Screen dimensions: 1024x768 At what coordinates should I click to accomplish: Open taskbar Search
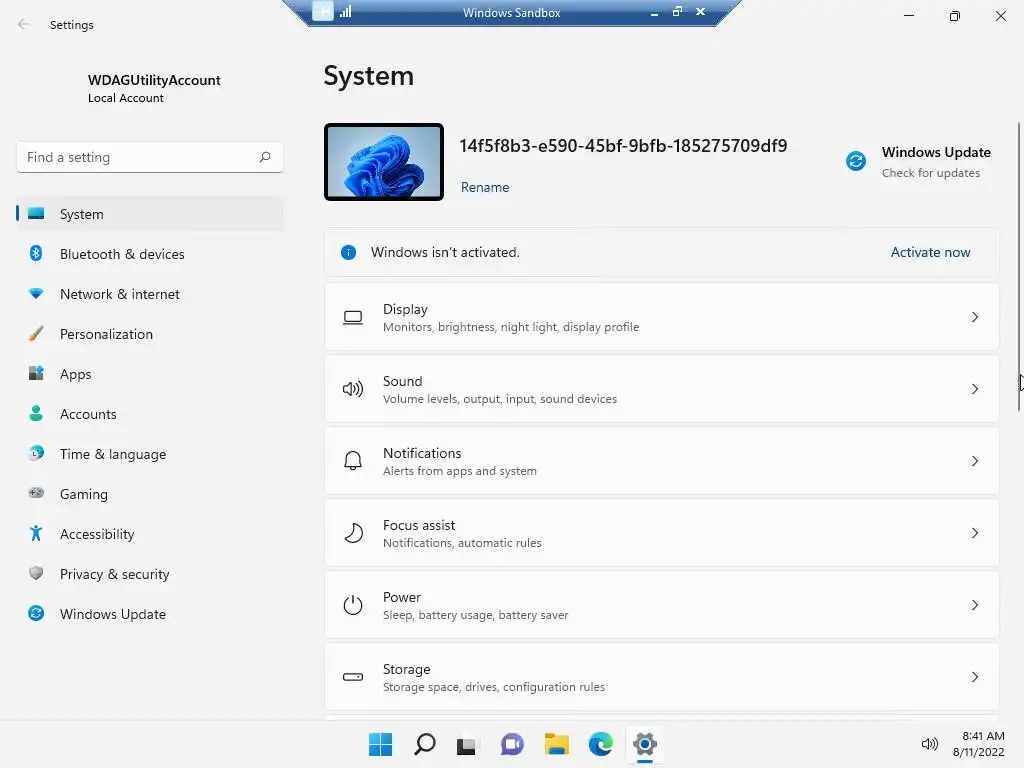[x=424, y=744]
